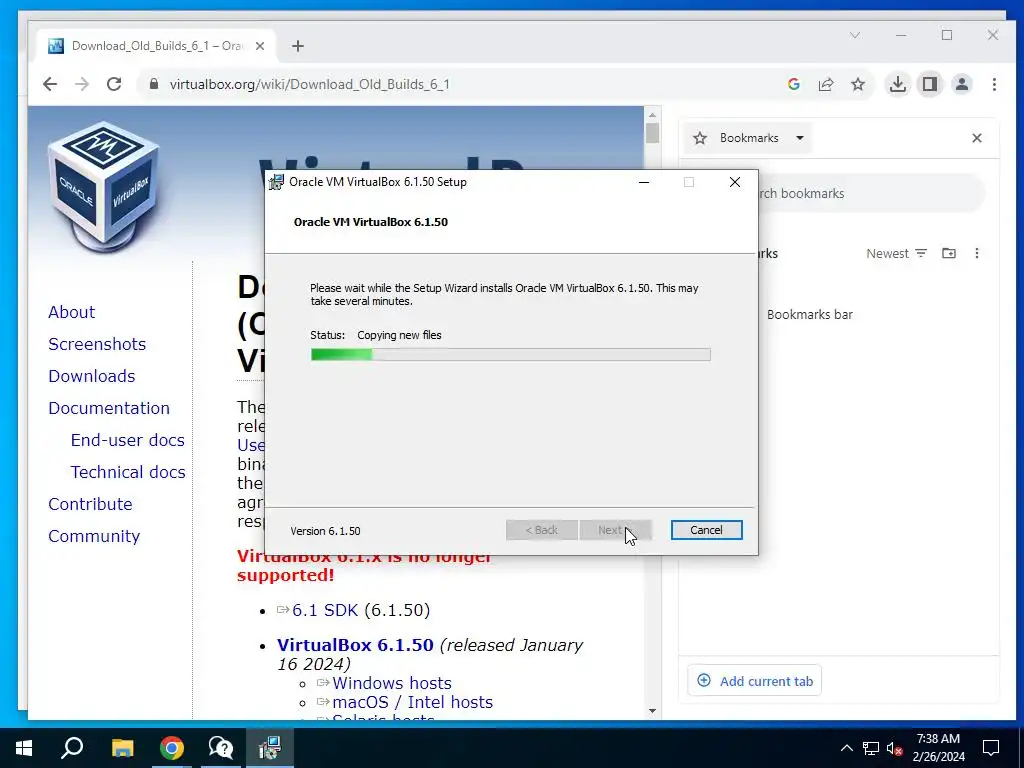Open the Windows hosts download link
Viewport: 1024px width, 768px height.
click(392, 683)
